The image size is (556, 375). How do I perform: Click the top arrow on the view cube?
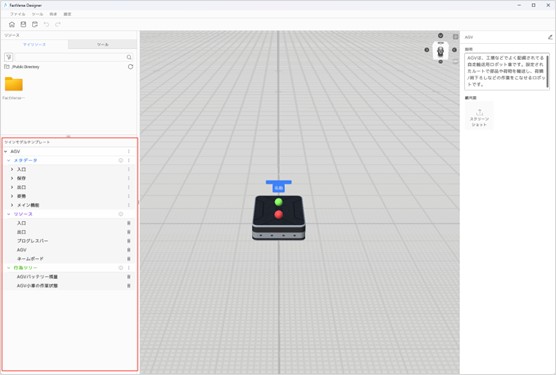point(440,35)
